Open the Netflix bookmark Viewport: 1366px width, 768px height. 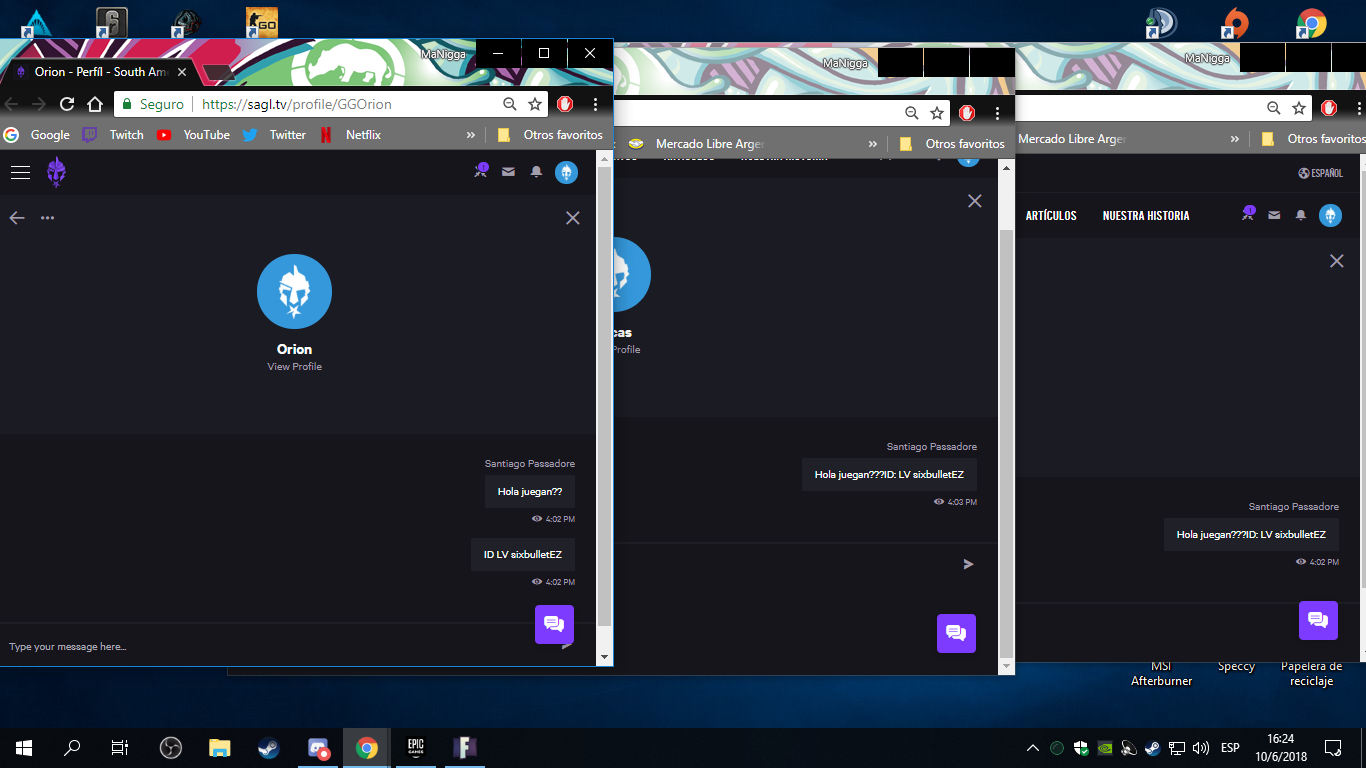point(350,135)
